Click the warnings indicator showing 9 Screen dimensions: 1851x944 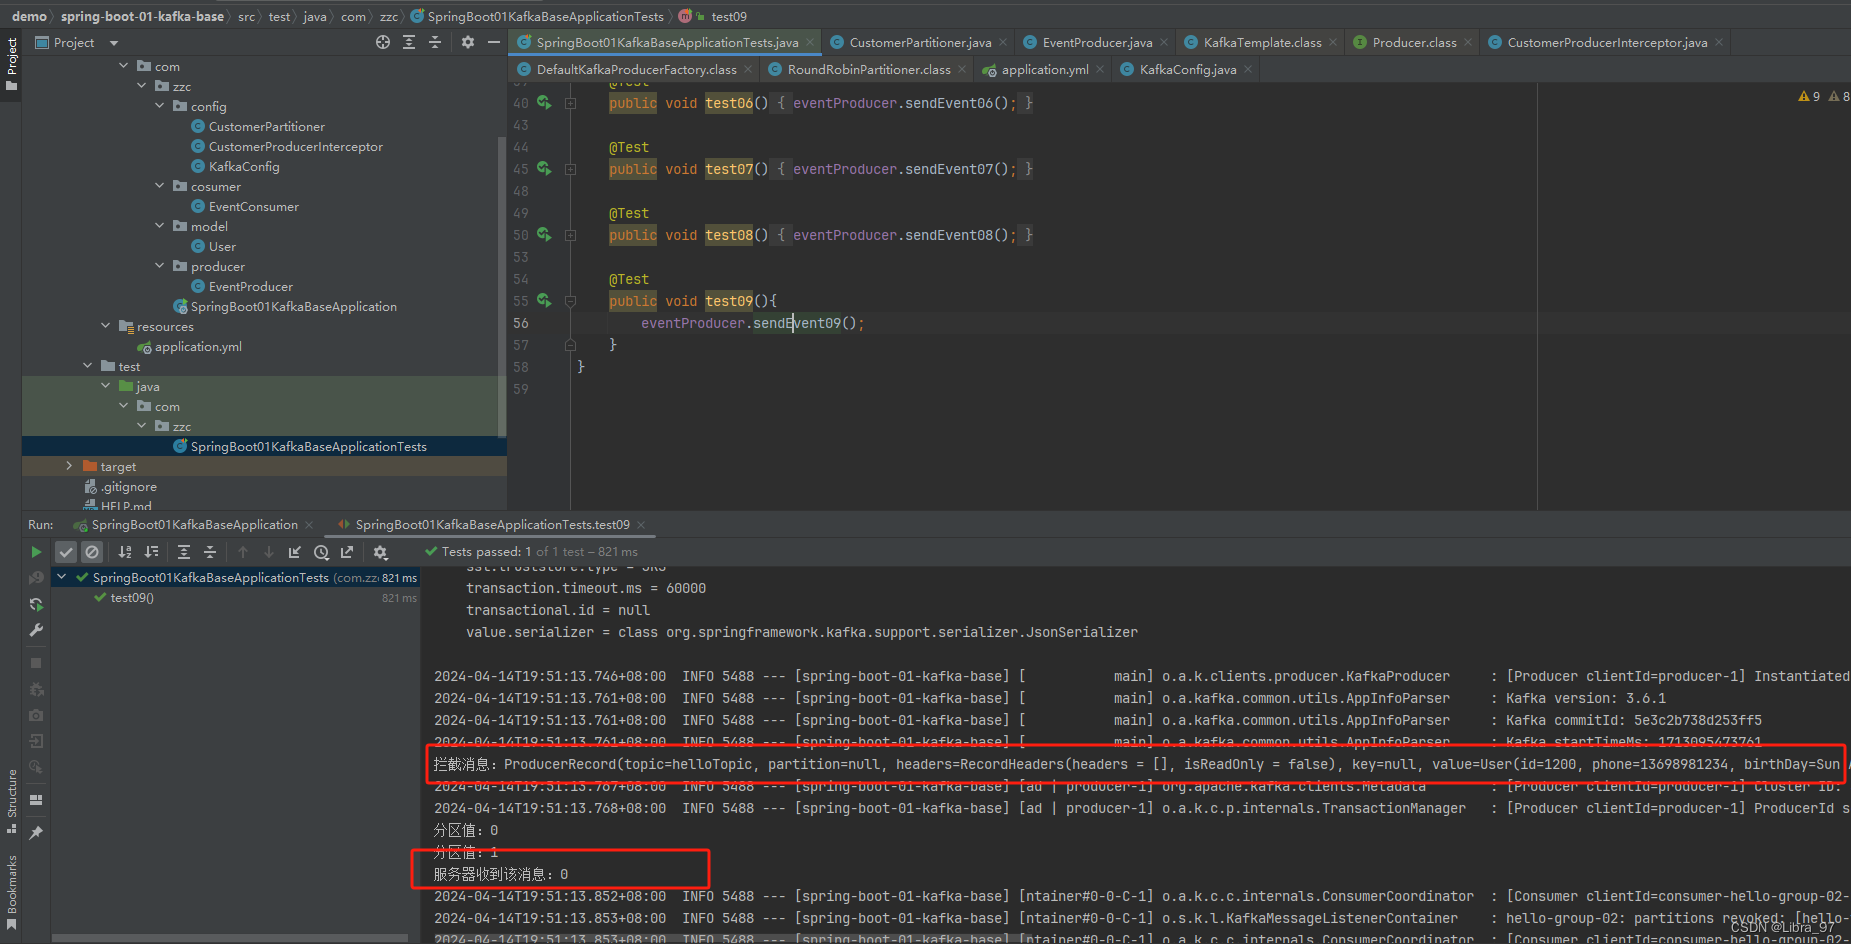(1809, 97)
